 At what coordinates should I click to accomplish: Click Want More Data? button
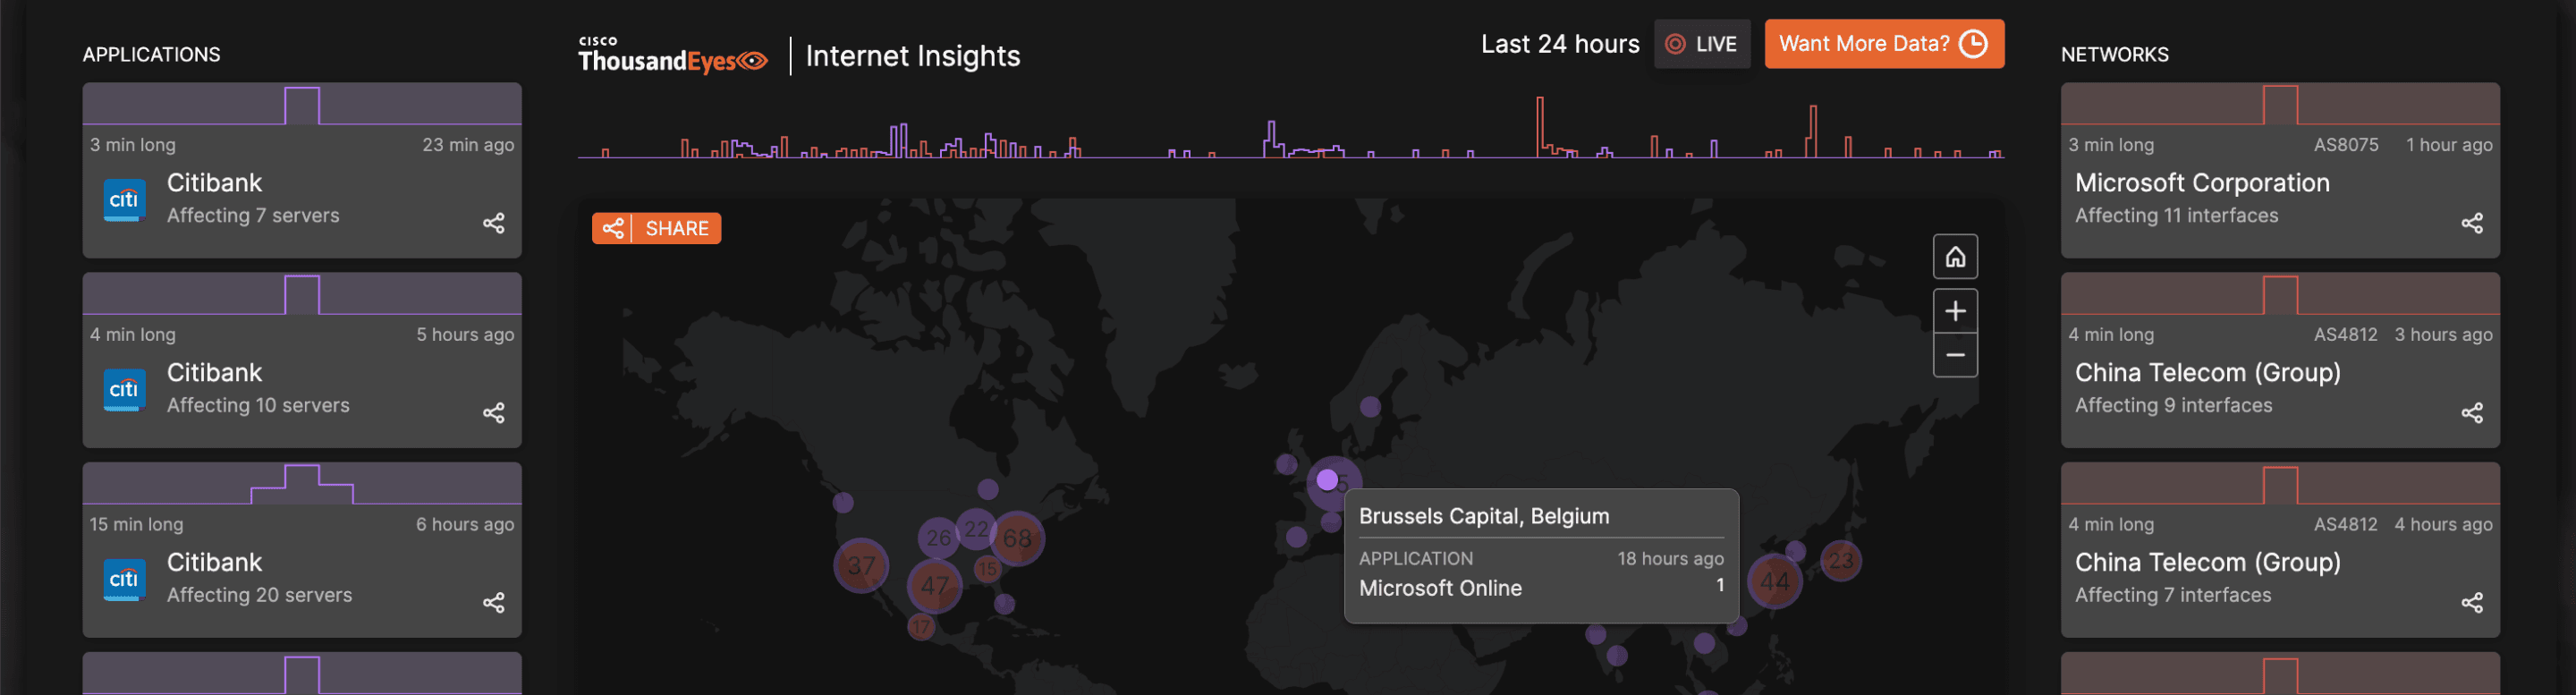(1884, 44)
